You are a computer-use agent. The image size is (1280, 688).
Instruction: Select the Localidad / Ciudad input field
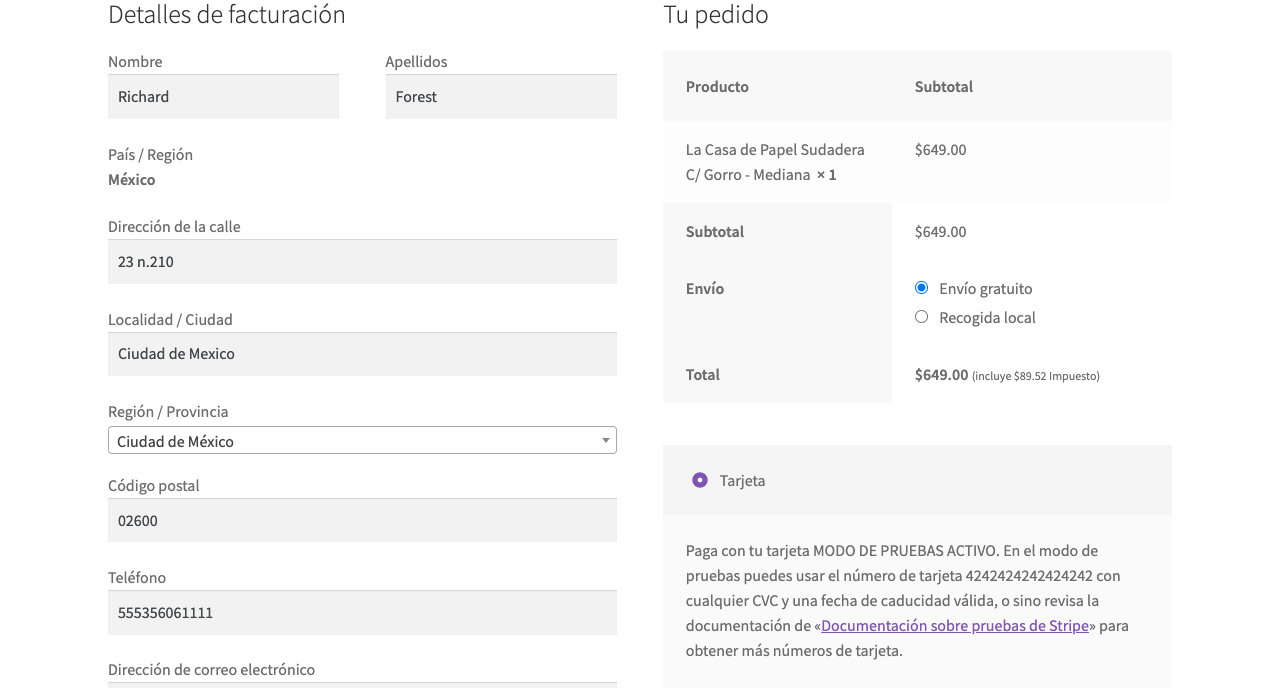pyautogui.click(x=362, y=354)
